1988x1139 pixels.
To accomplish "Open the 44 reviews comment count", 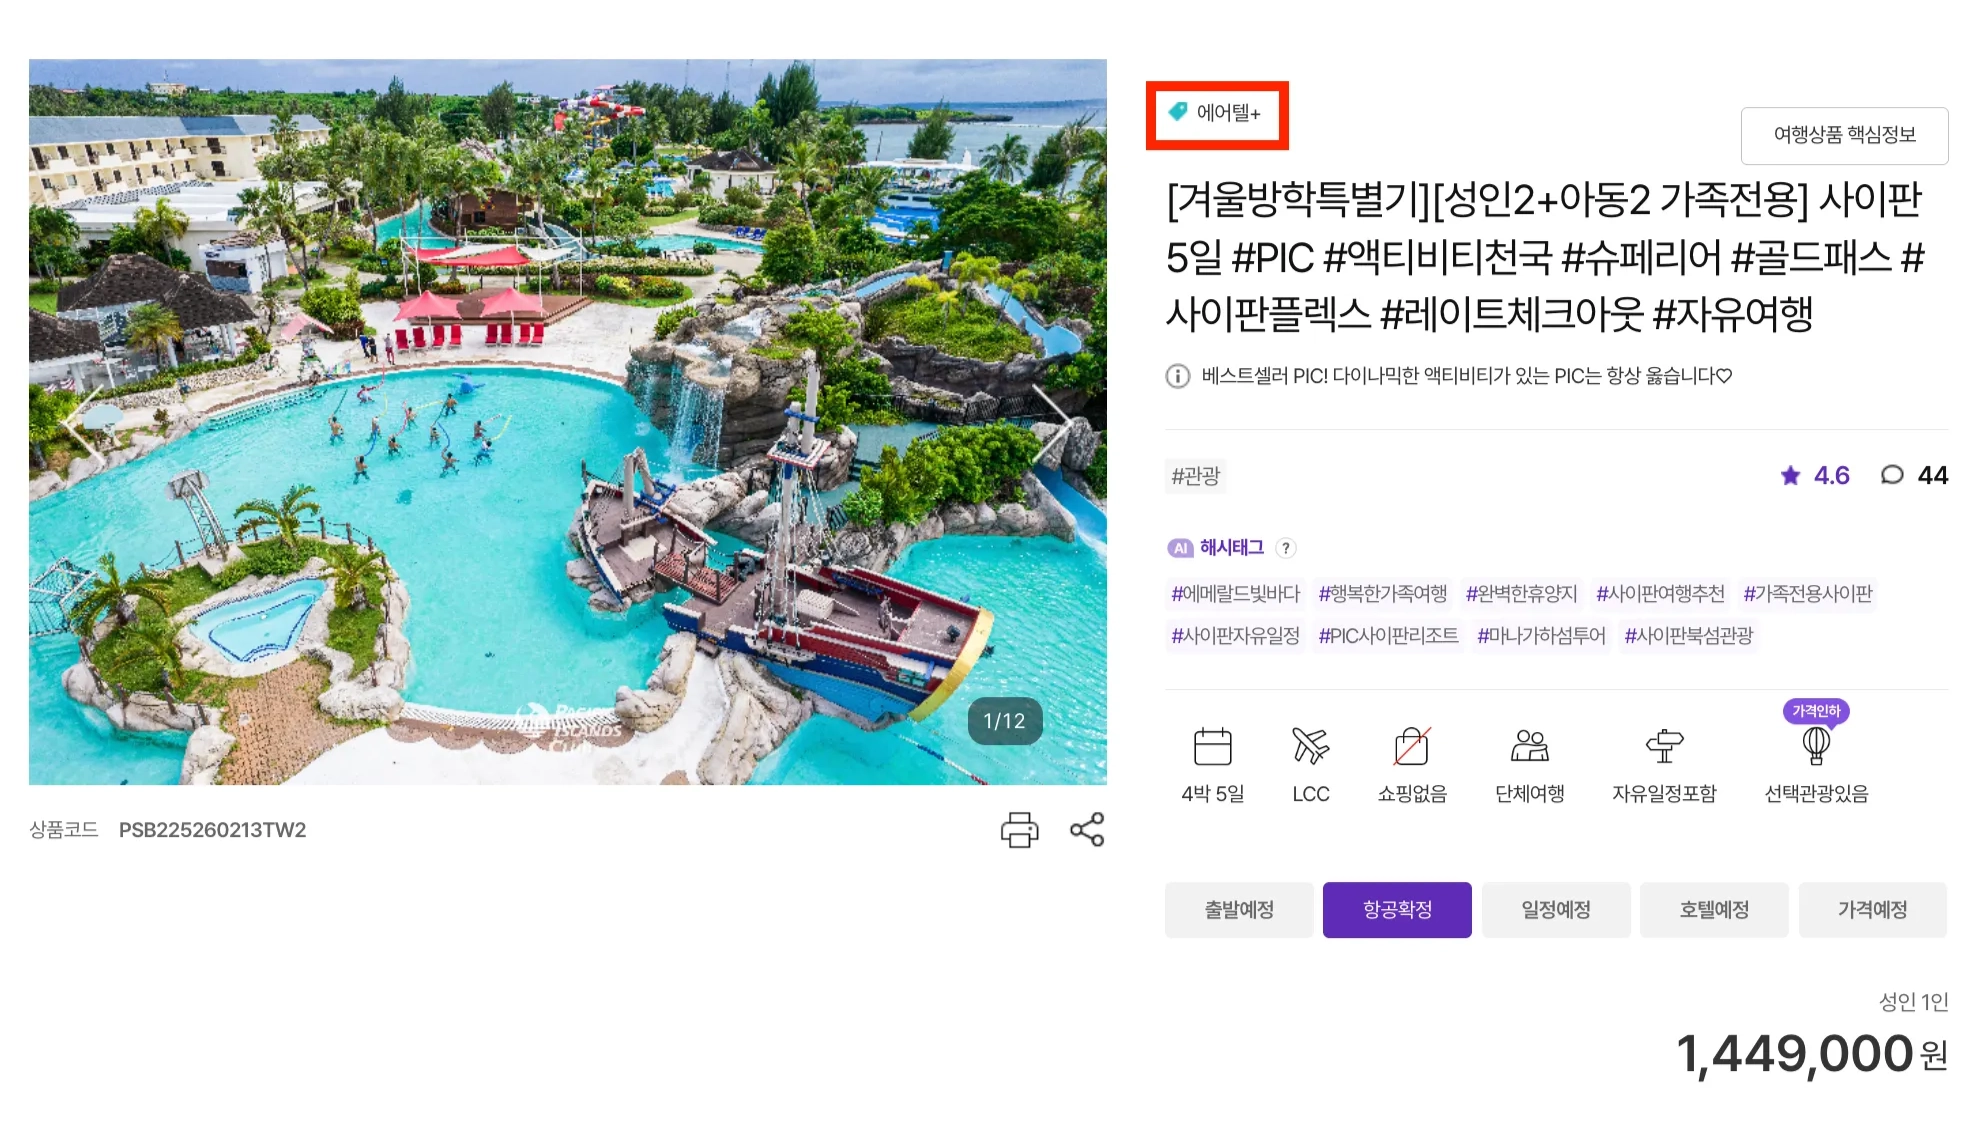I will 1914,476.
